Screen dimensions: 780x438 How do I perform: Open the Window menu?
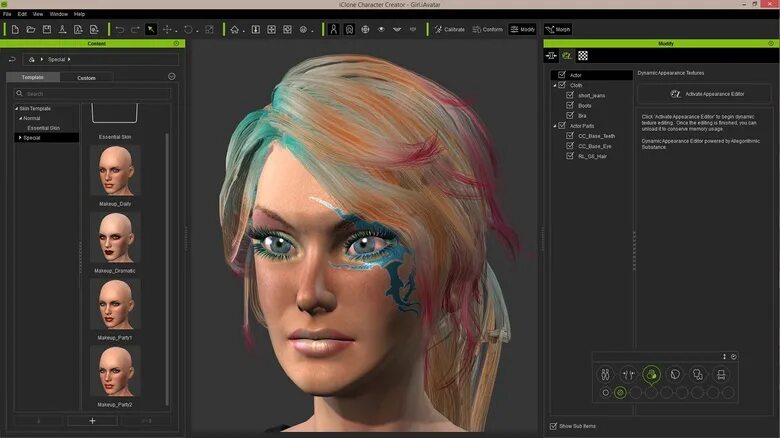(x=59, y=14)
